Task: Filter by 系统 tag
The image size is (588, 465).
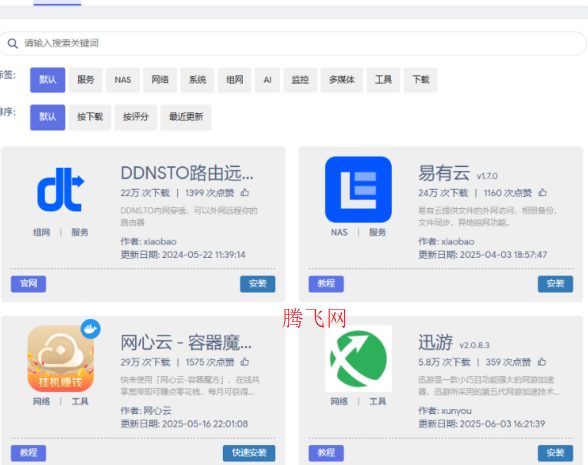Action: pos(197,80)
